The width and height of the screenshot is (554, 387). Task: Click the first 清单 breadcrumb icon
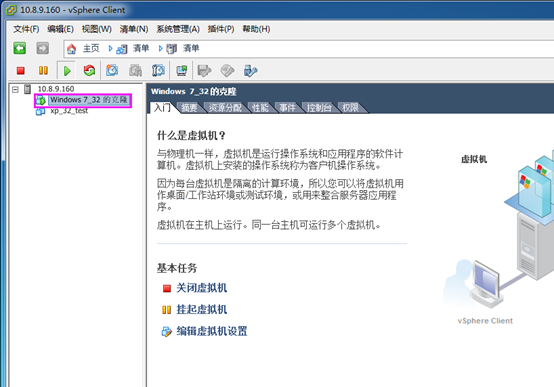click(122, 49)
